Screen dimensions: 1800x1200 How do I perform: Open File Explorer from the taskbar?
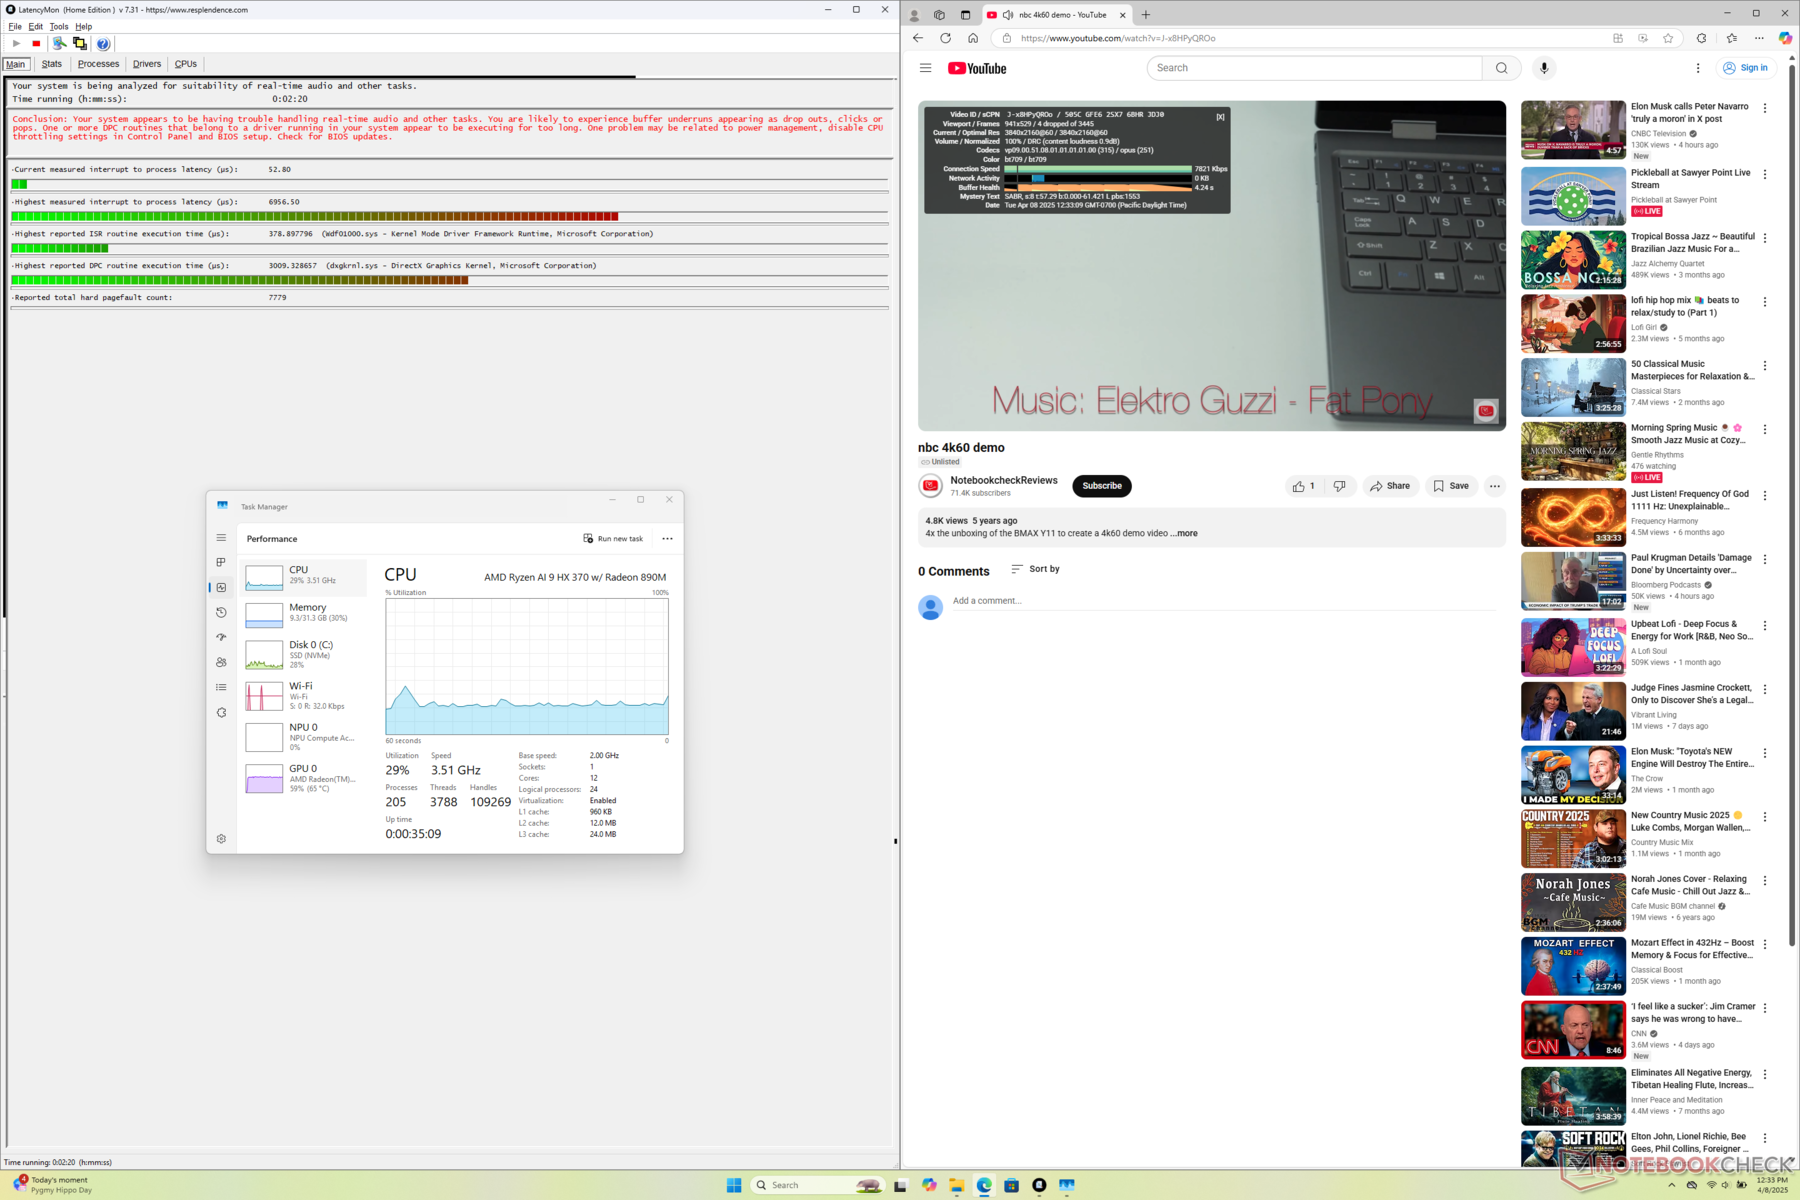click(x=957, y=1185)
